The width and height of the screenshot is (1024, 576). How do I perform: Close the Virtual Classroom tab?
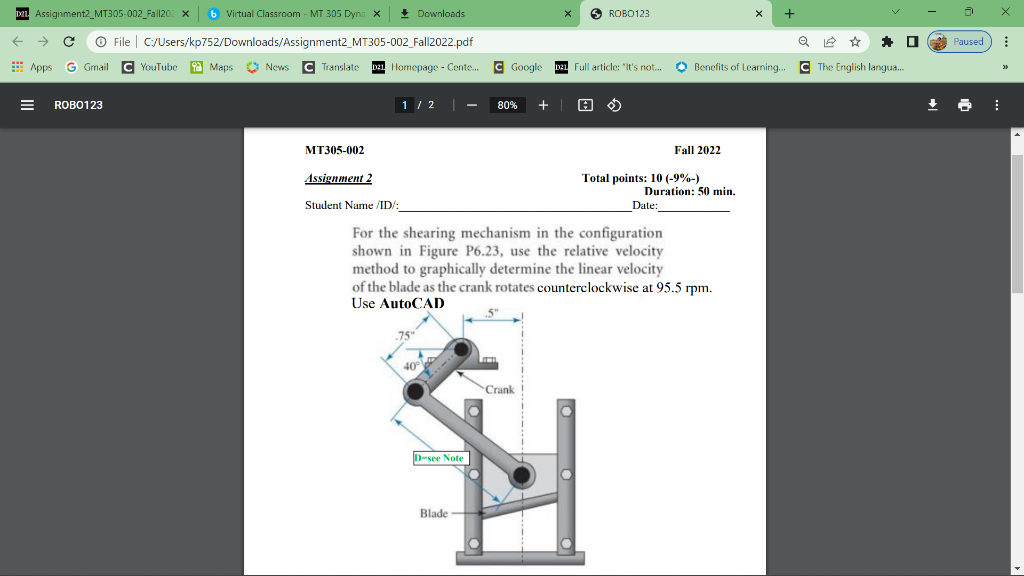[x=377, y=14]
